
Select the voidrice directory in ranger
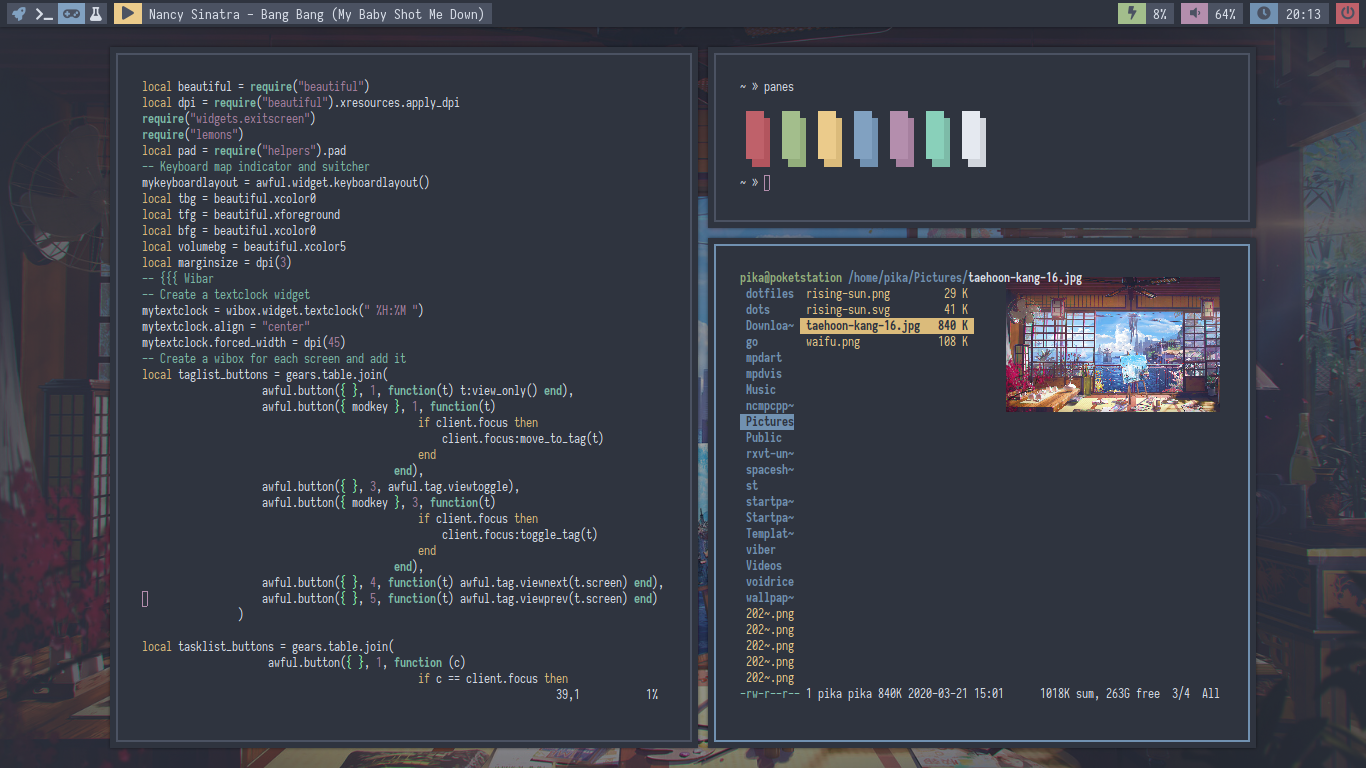[769, 582]
